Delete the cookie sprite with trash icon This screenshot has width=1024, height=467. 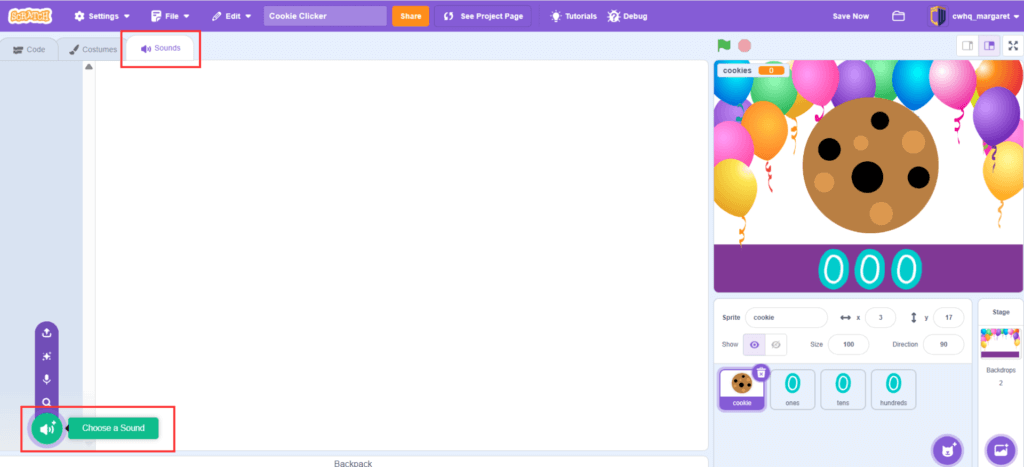761,373
